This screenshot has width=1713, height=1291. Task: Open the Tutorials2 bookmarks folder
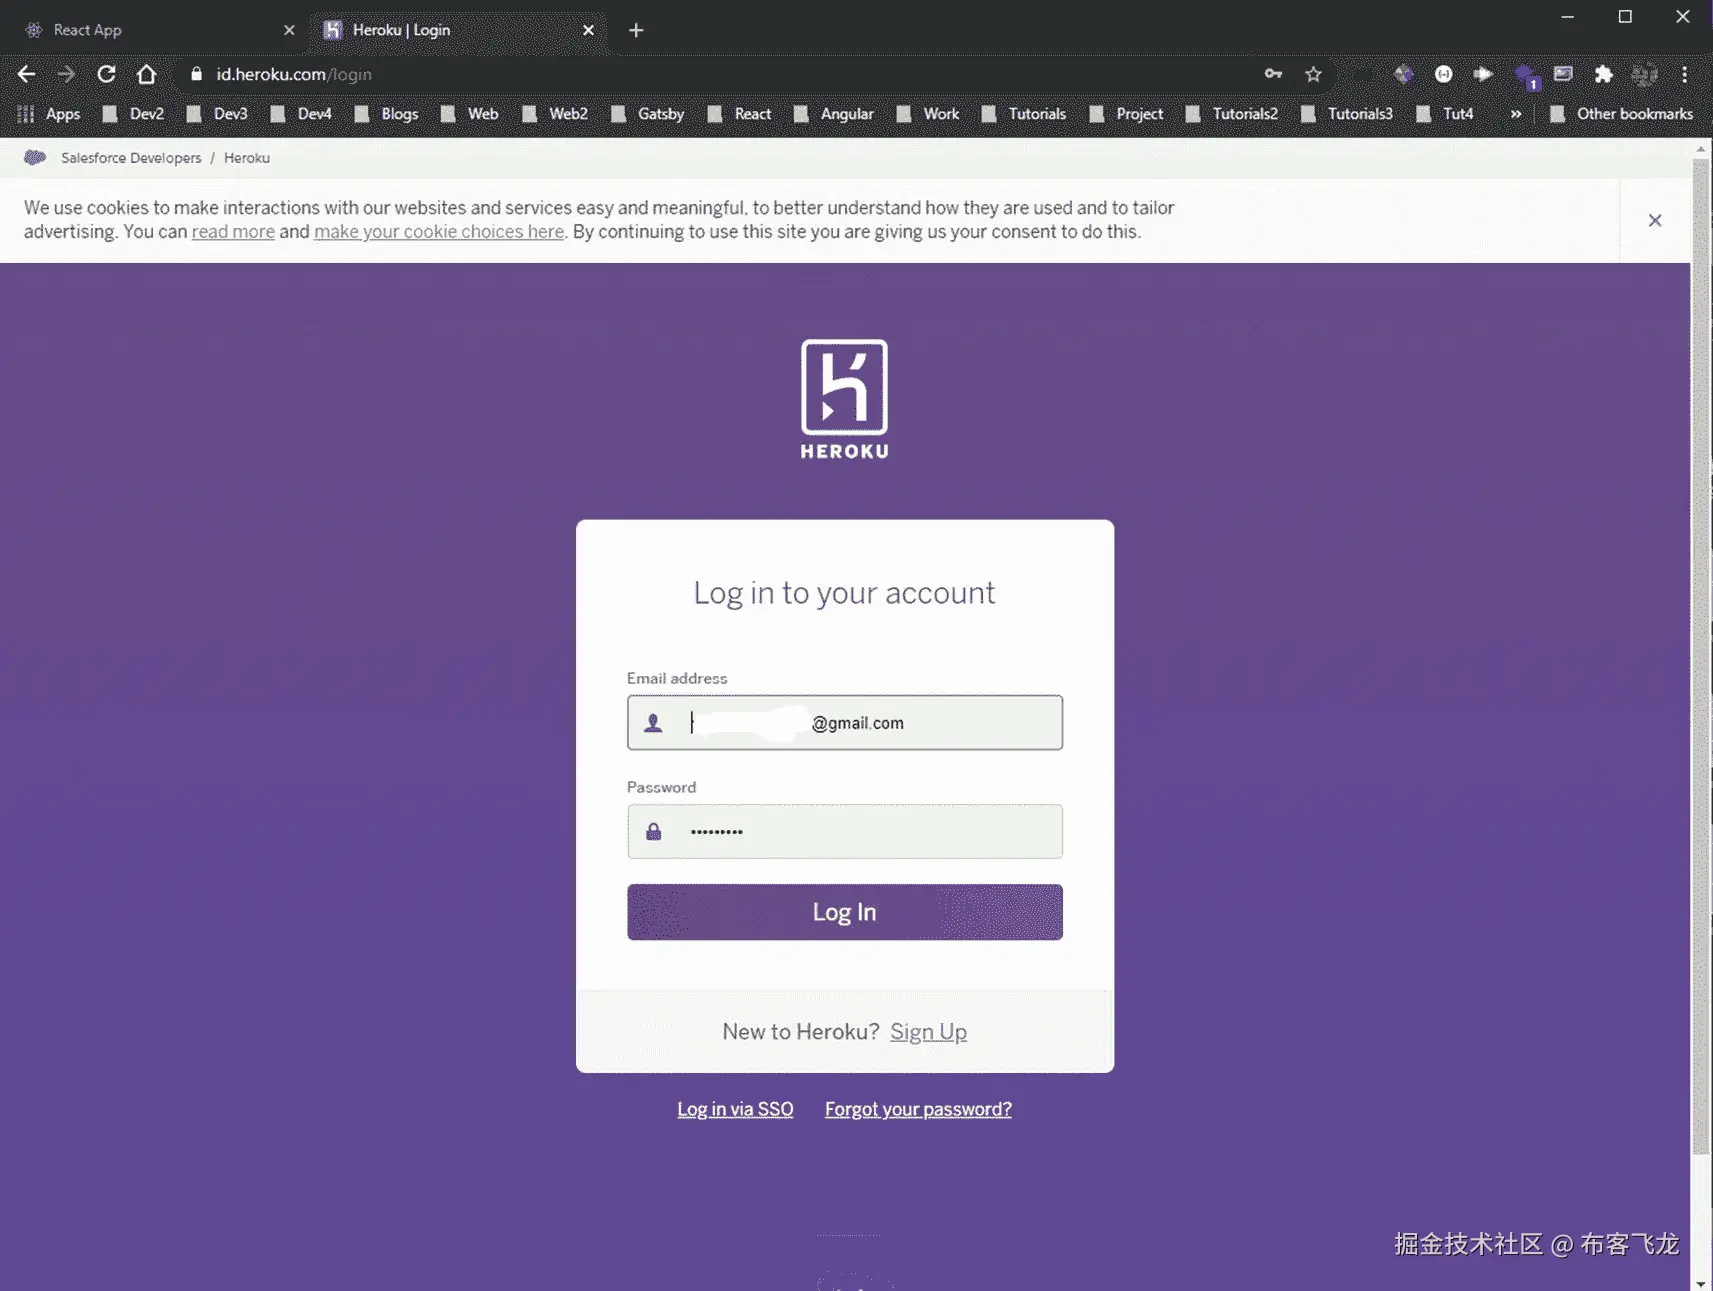pos(1232,114)
